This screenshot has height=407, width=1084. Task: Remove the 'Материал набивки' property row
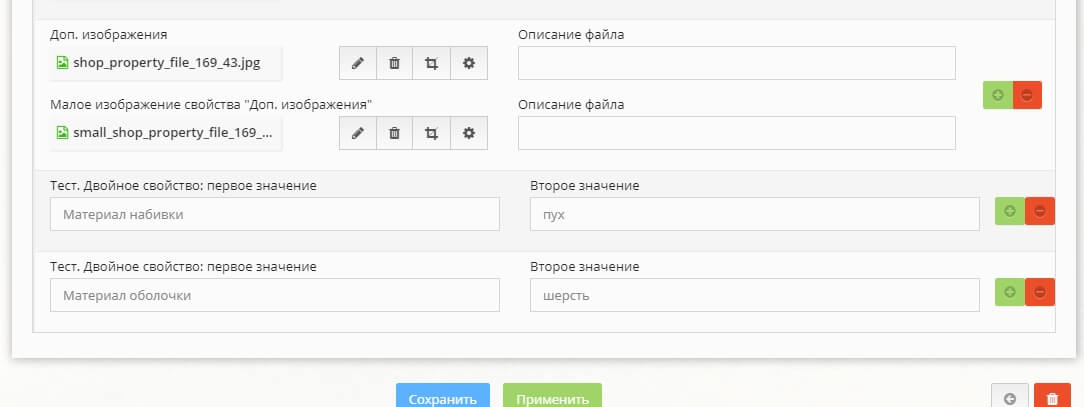pyautogui.click(x=1040, y=211)
